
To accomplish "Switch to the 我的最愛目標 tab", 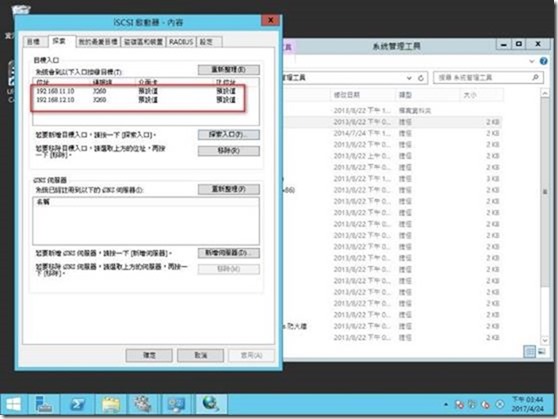I will click(98, 42).
